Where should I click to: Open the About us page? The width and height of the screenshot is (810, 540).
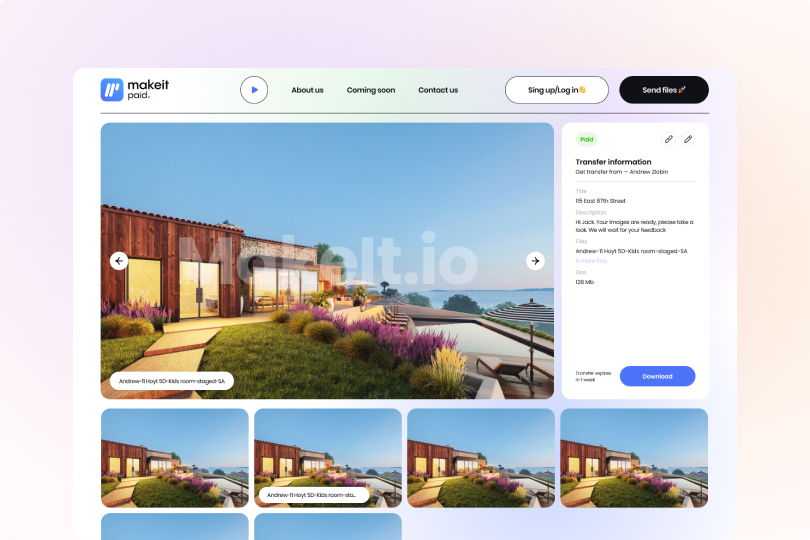pos(307,90)
